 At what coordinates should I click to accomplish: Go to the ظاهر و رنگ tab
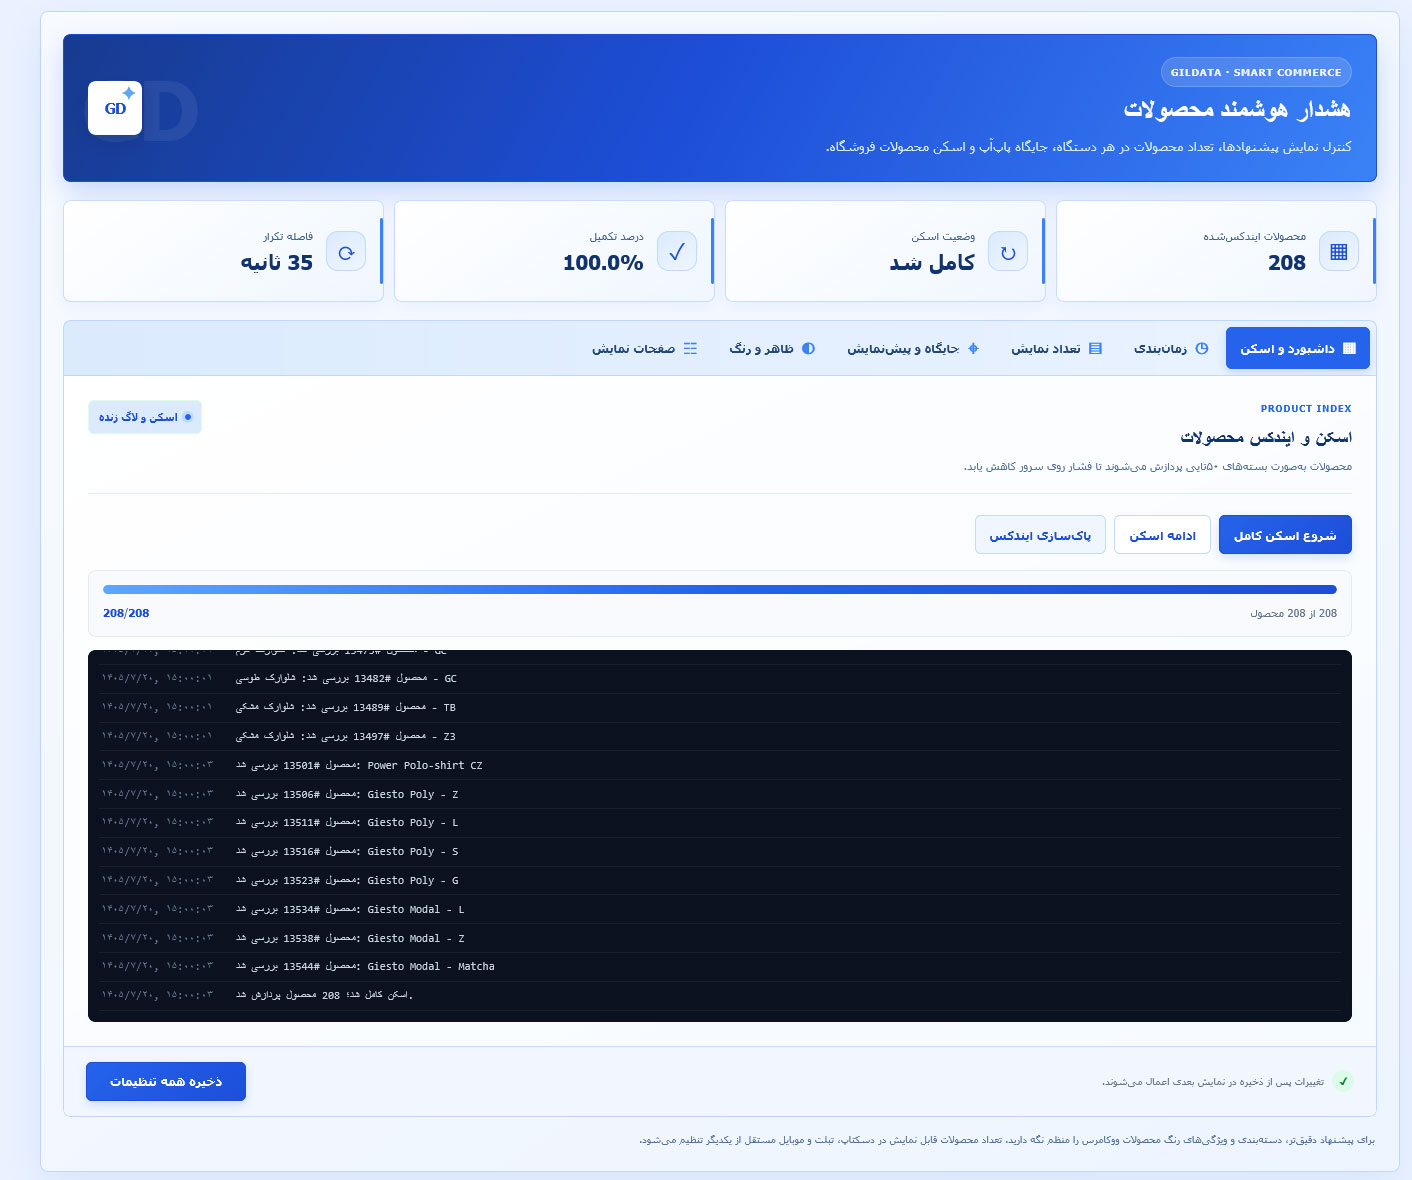(772, 349)
